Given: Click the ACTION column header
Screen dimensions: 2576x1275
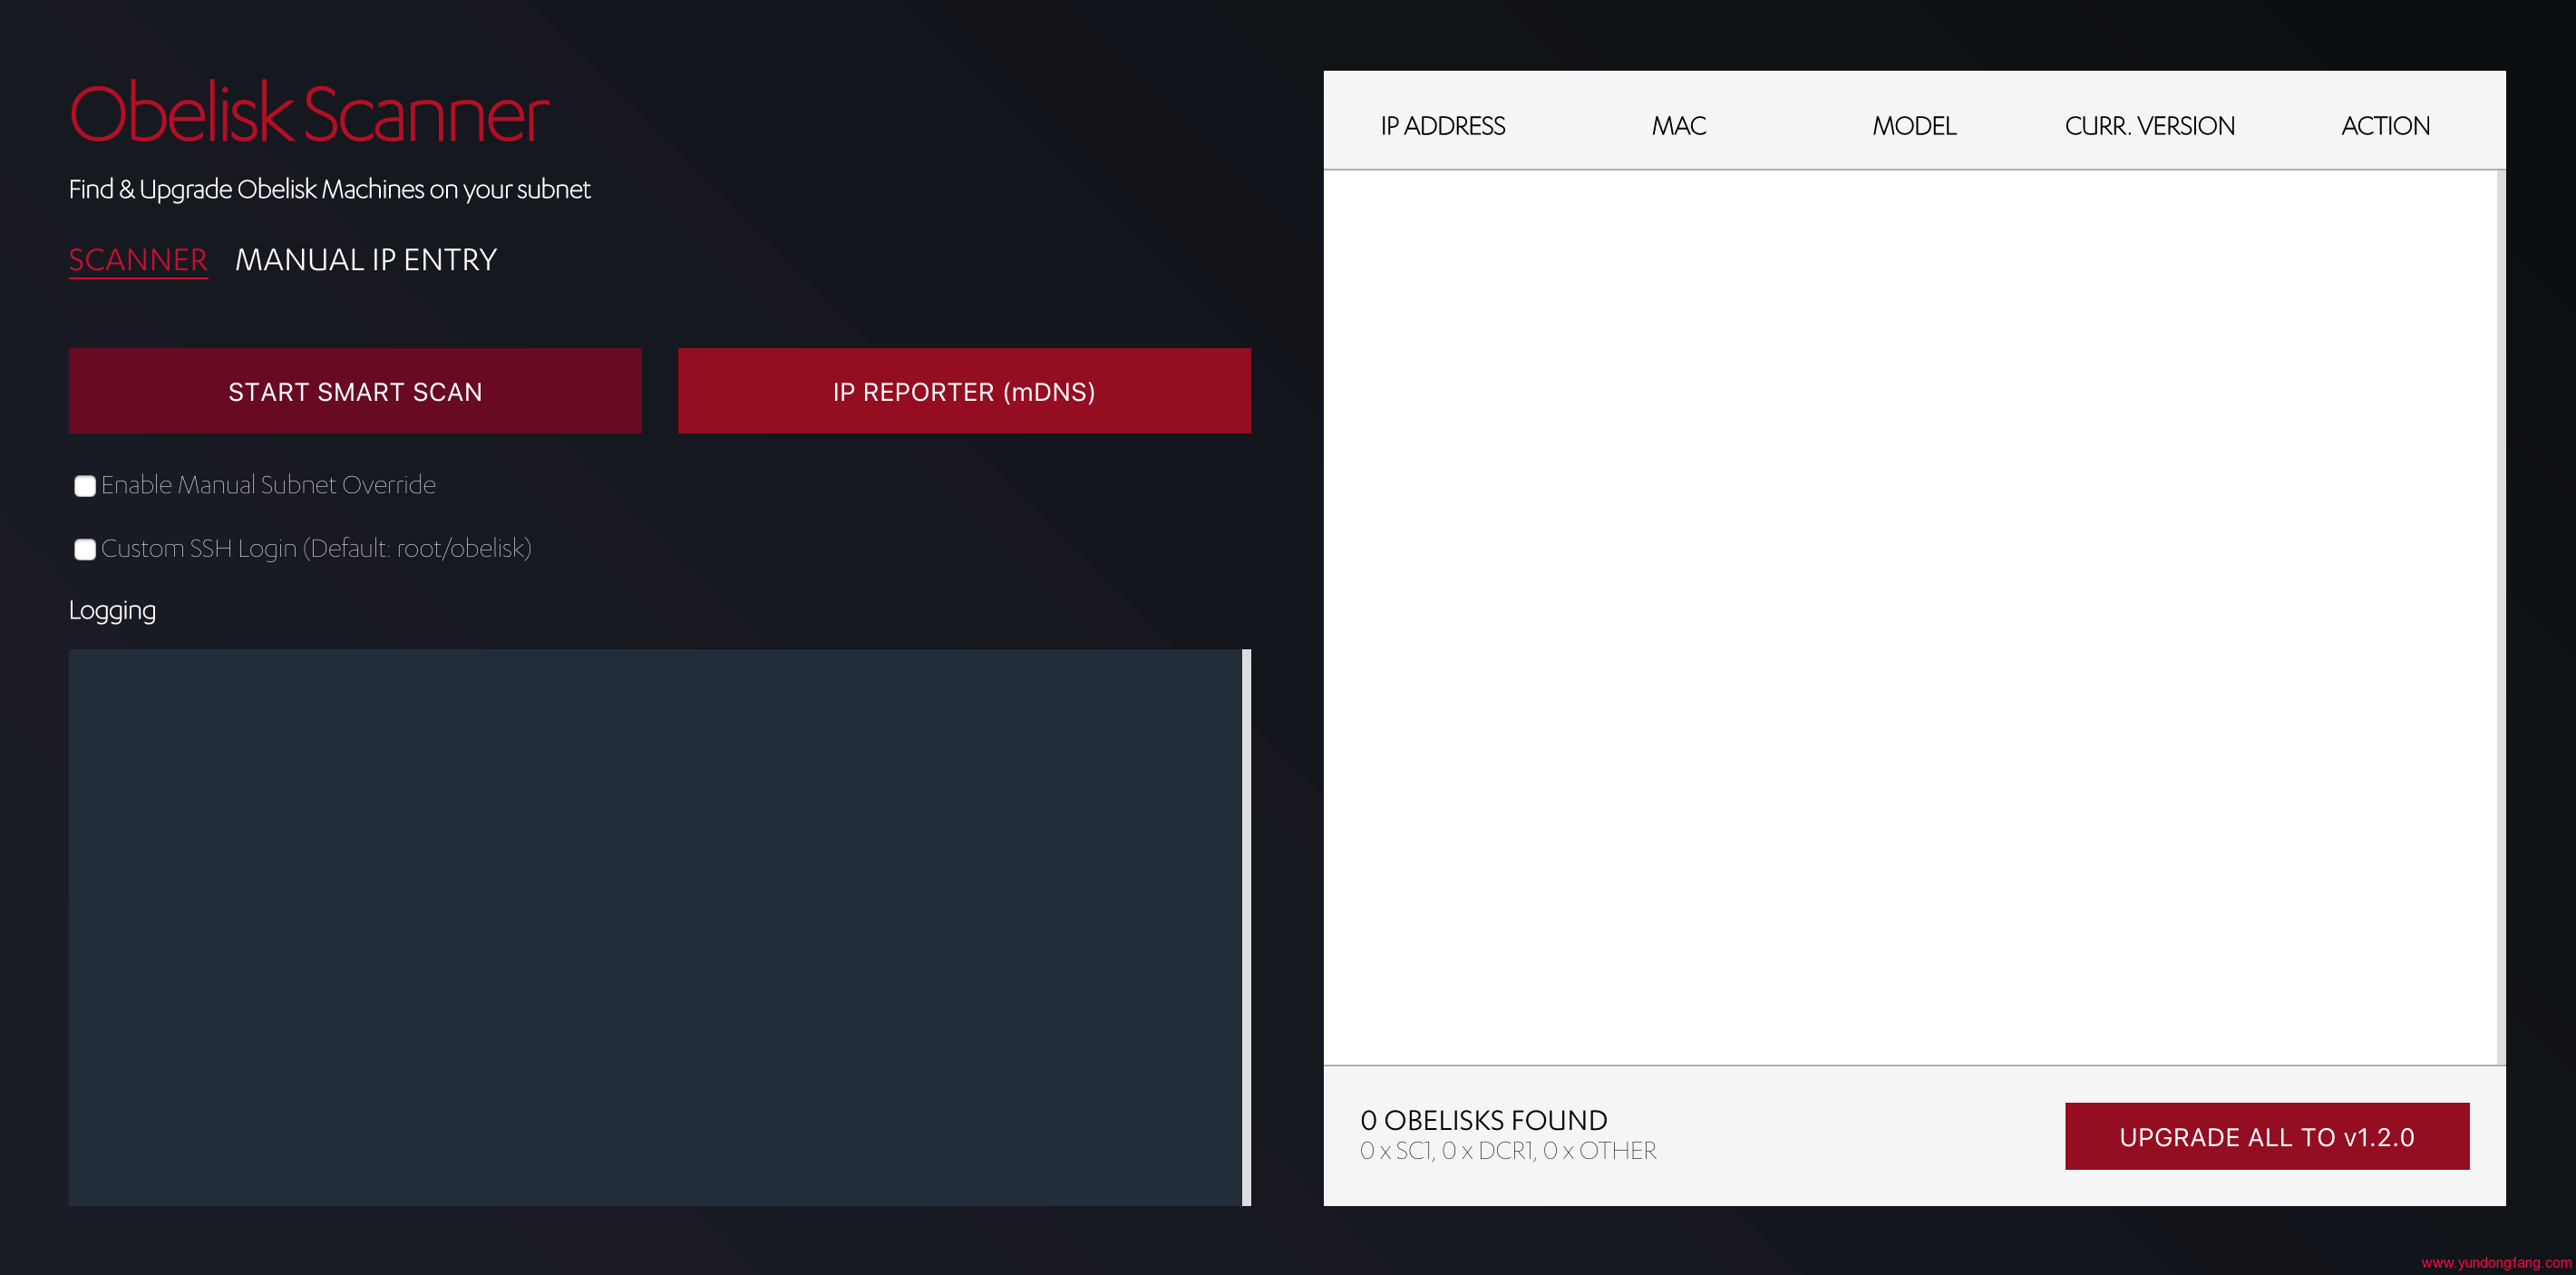Looking at the screenshot, I should (2385, 126).
